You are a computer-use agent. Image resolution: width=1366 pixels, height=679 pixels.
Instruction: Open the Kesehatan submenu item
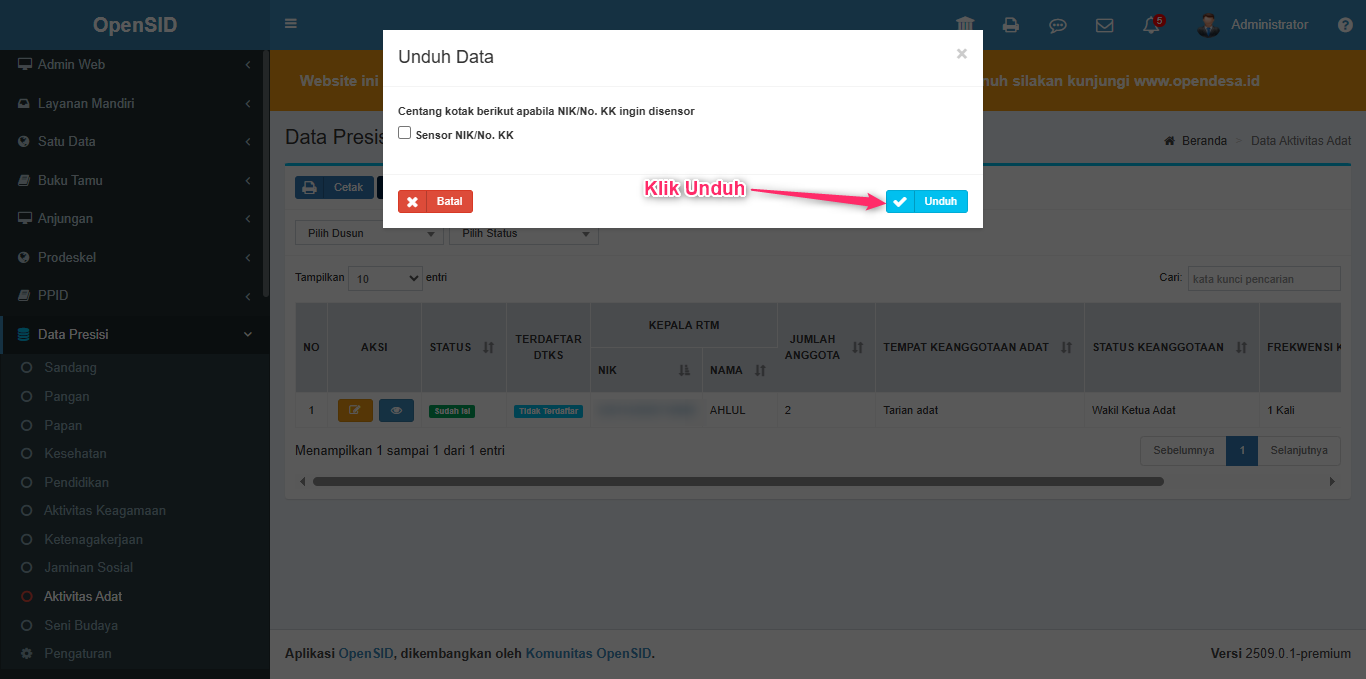75,454
